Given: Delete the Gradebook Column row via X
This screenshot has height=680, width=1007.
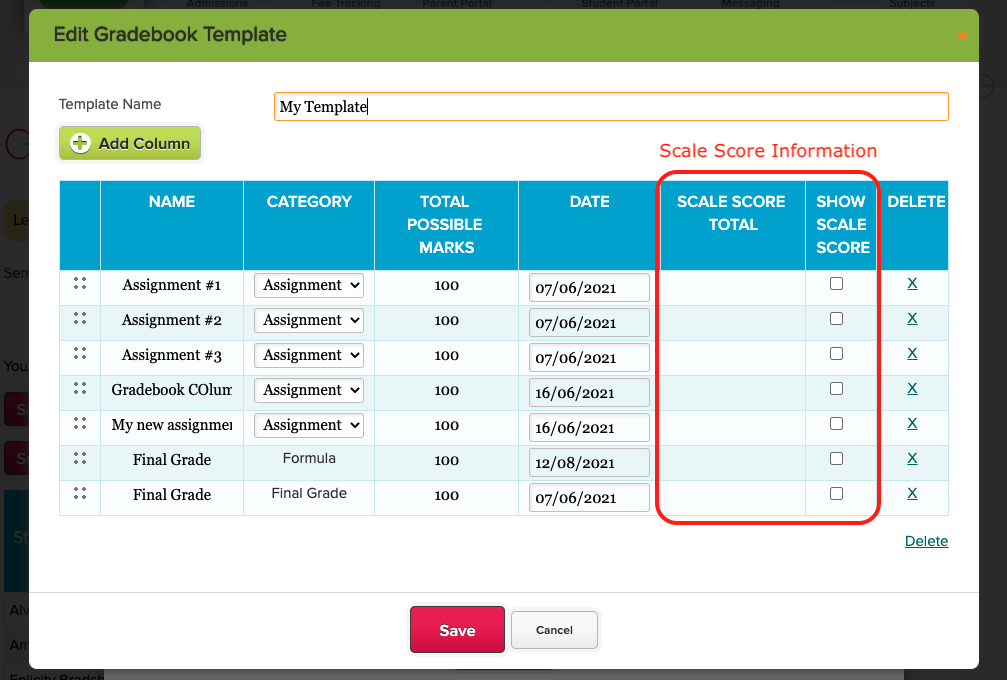Looking at the screenshot, I should coord(912,388).
